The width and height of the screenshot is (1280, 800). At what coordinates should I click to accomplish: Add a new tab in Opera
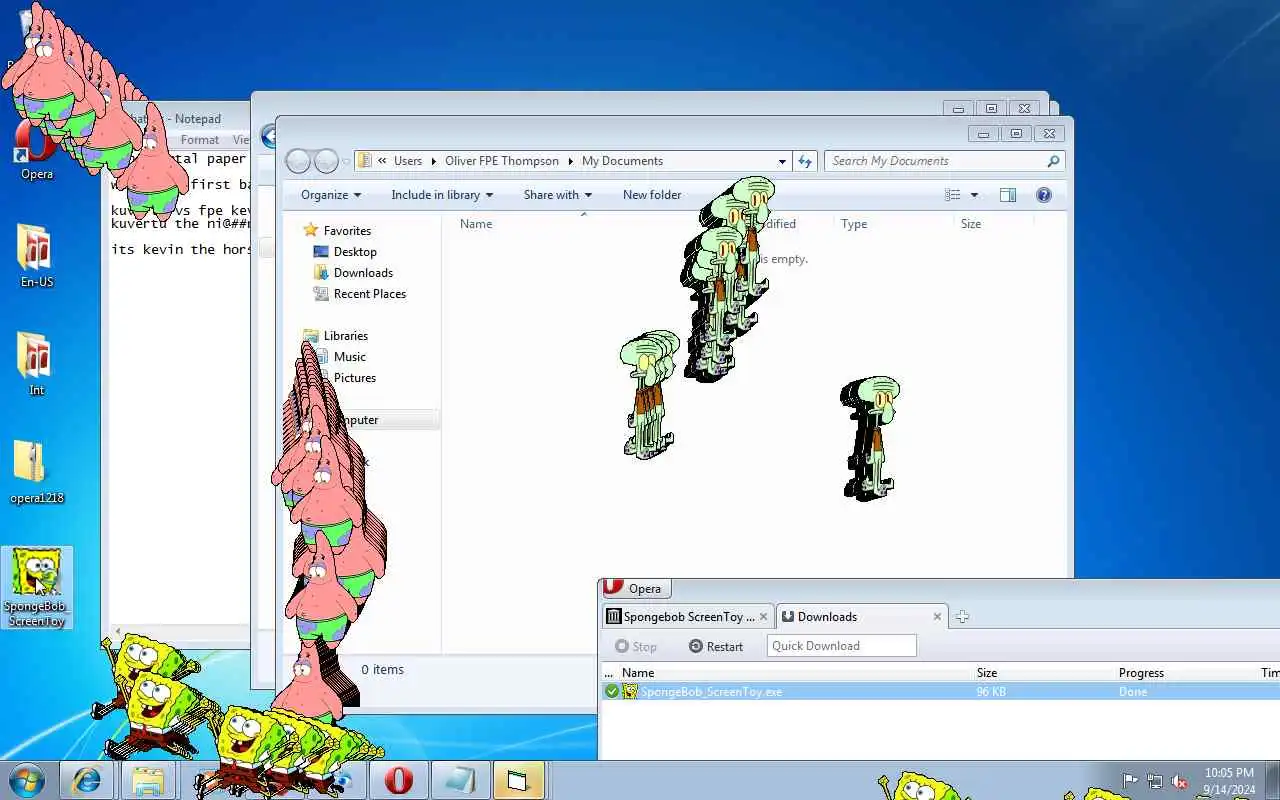click(x=962, y=617)
